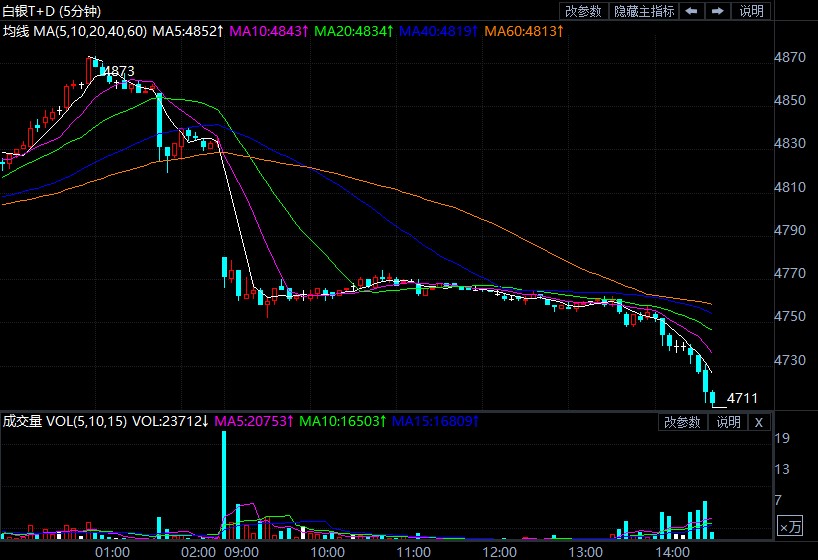Viewport: 818px width, 560px height.
Task: Click the orange MA60:4813 legend
Action: pyautogui.click(x=522, y=31)
